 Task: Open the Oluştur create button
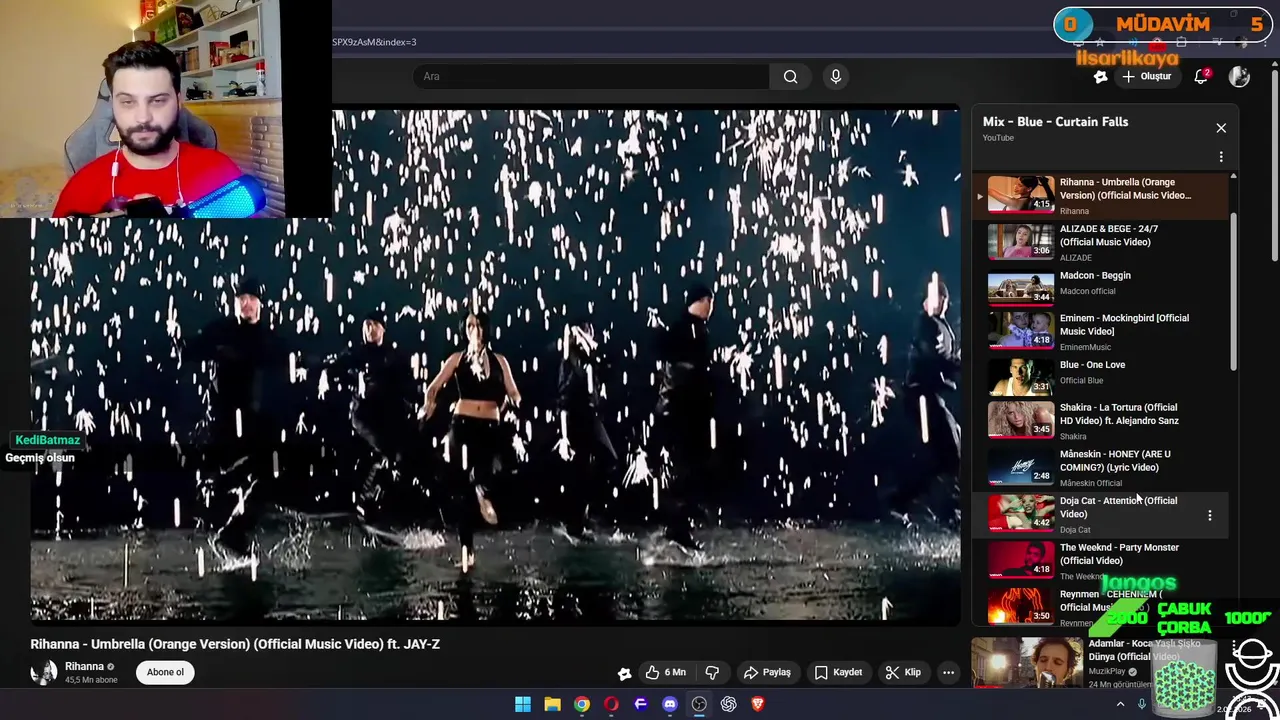[1146, 77]
